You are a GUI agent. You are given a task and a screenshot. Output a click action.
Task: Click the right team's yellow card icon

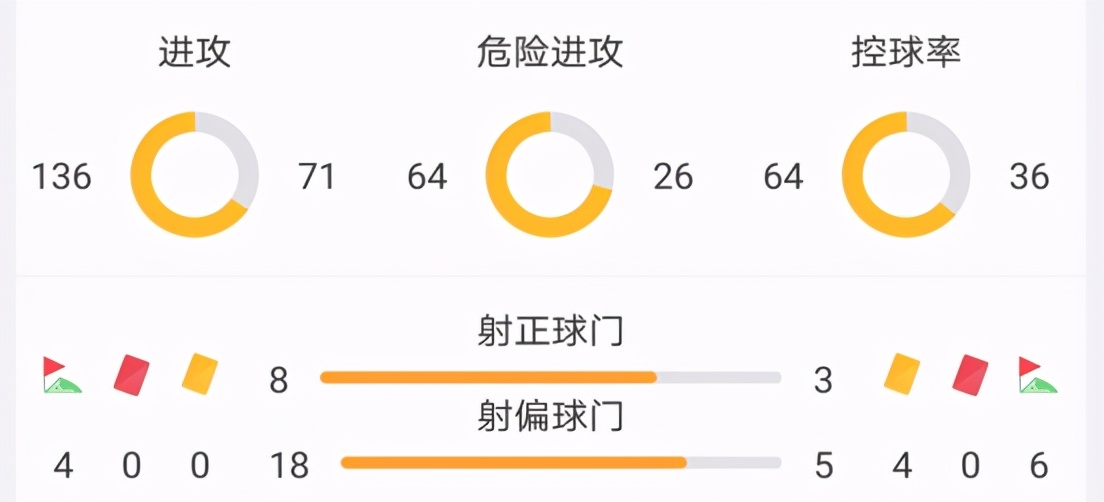click(x=901, y=374)
